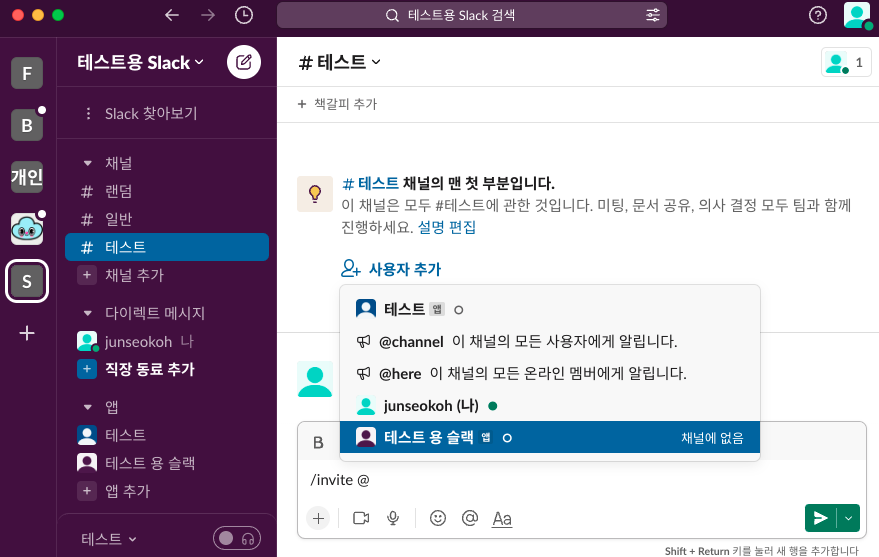Open the 테스트 app in sidebar
Image resolution: width=879 pixels, height=557 pixels.
[x=167, y=435]
